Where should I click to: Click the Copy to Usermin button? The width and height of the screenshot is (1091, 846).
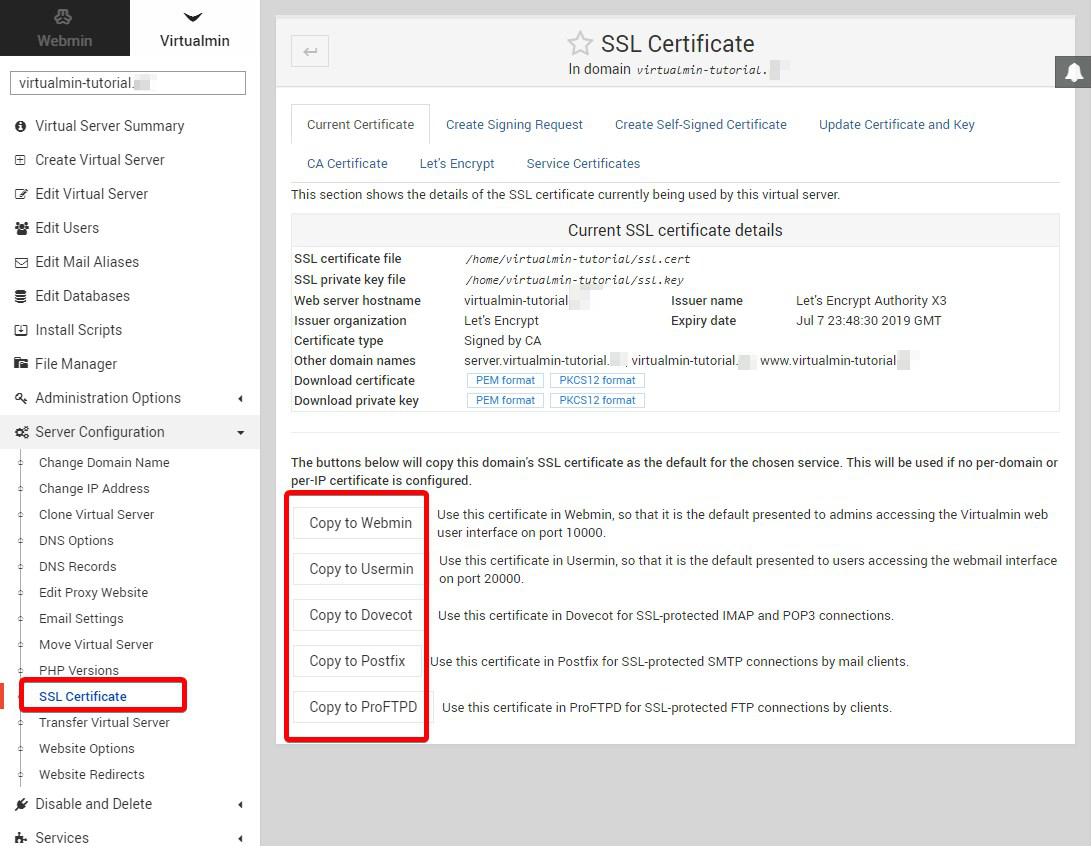361,569
